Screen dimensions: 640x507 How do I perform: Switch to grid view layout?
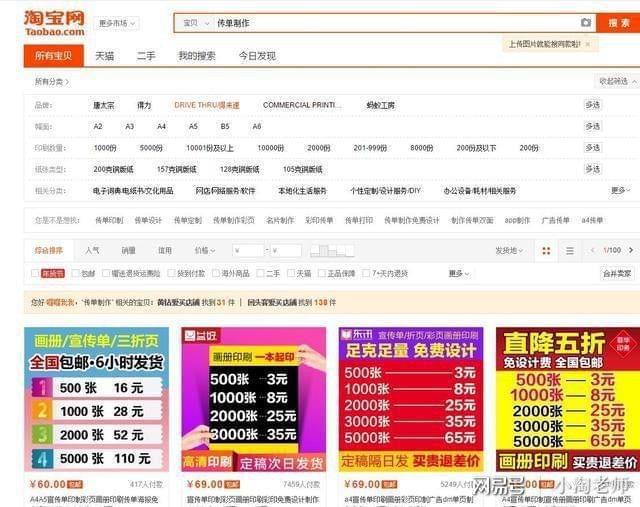pos(546,251)
